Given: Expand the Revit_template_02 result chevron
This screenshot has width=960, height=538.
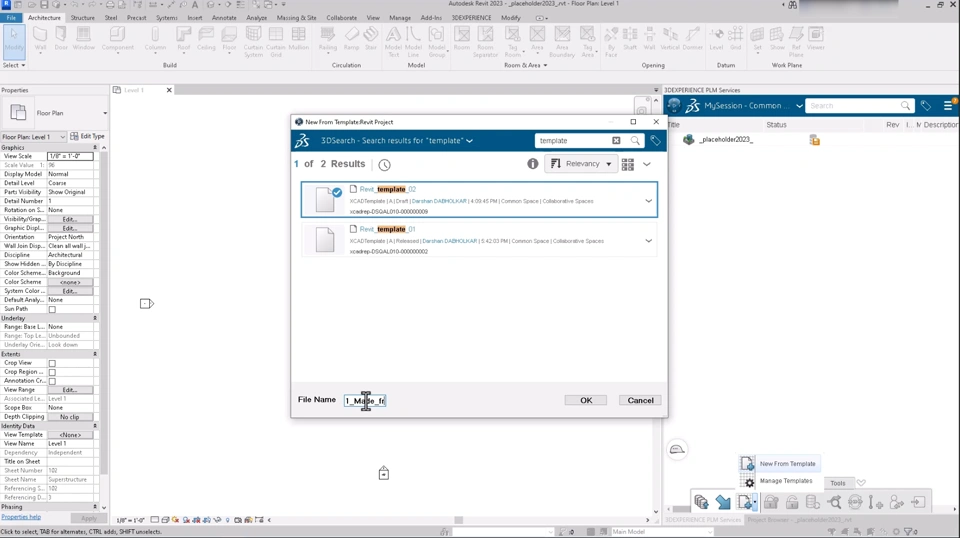Looking at the screenshot, I should pos(648,201).
